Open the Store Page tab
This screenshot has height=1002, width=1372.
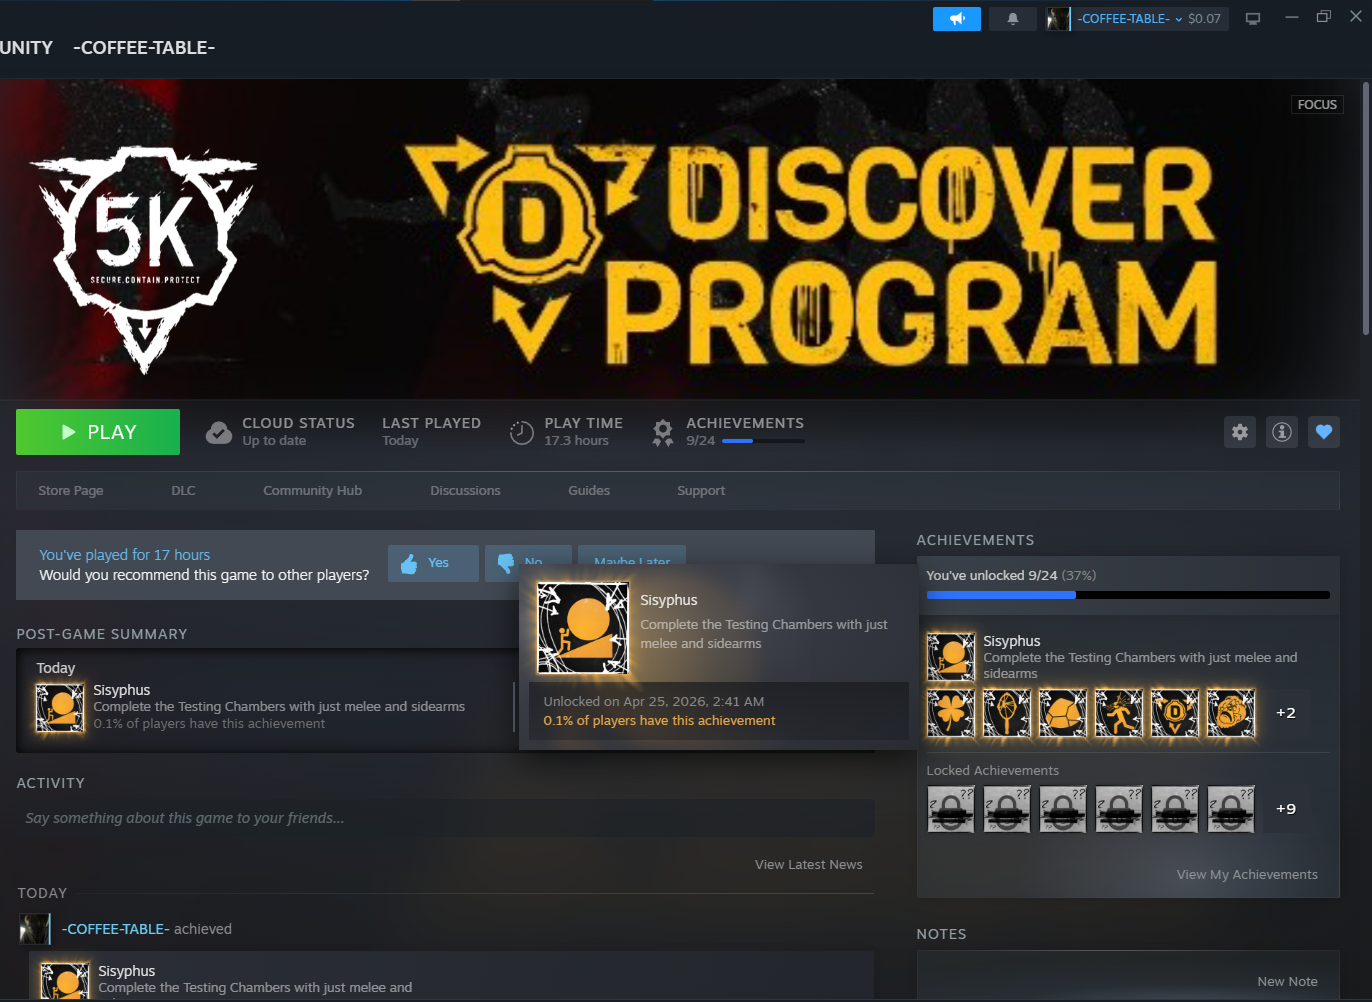point(71,491)
